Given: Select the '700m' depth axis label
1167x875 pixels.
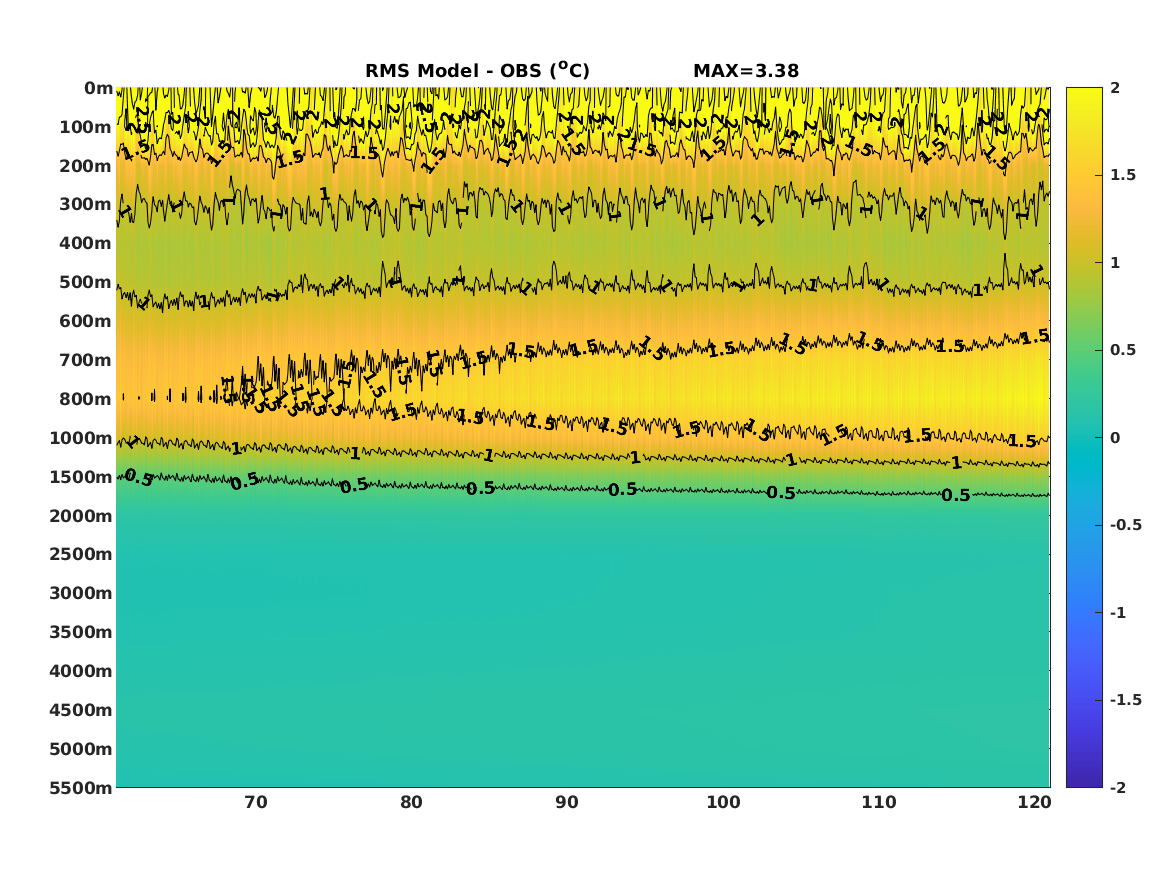Looking at the screenshot, I should coord(86,360).
